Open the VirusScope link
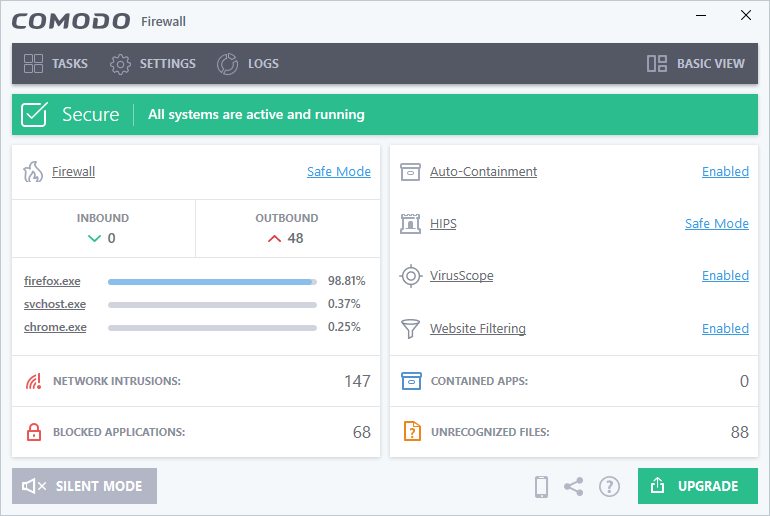This screenshot has height=516, width=770. [462, 276]
